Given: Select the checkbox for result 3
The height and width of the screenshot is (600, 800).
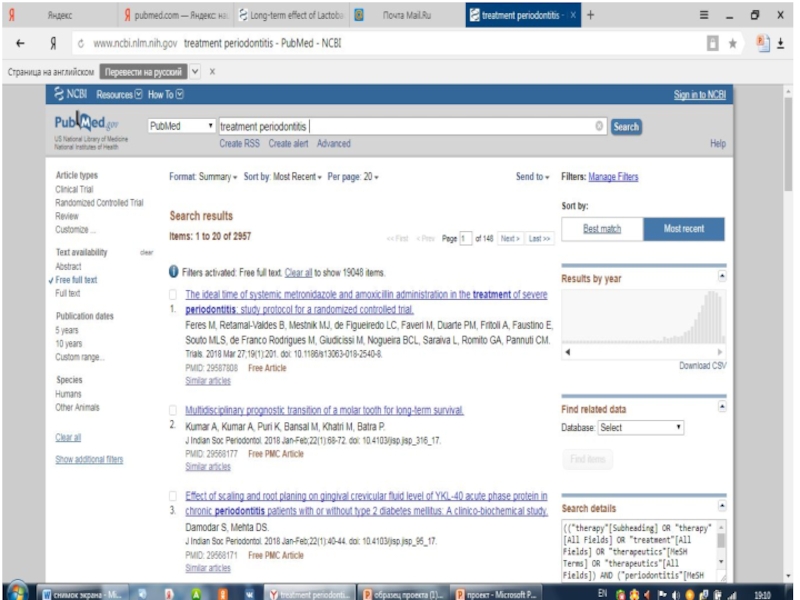Looking at the screenshot, I should [173, 496].
